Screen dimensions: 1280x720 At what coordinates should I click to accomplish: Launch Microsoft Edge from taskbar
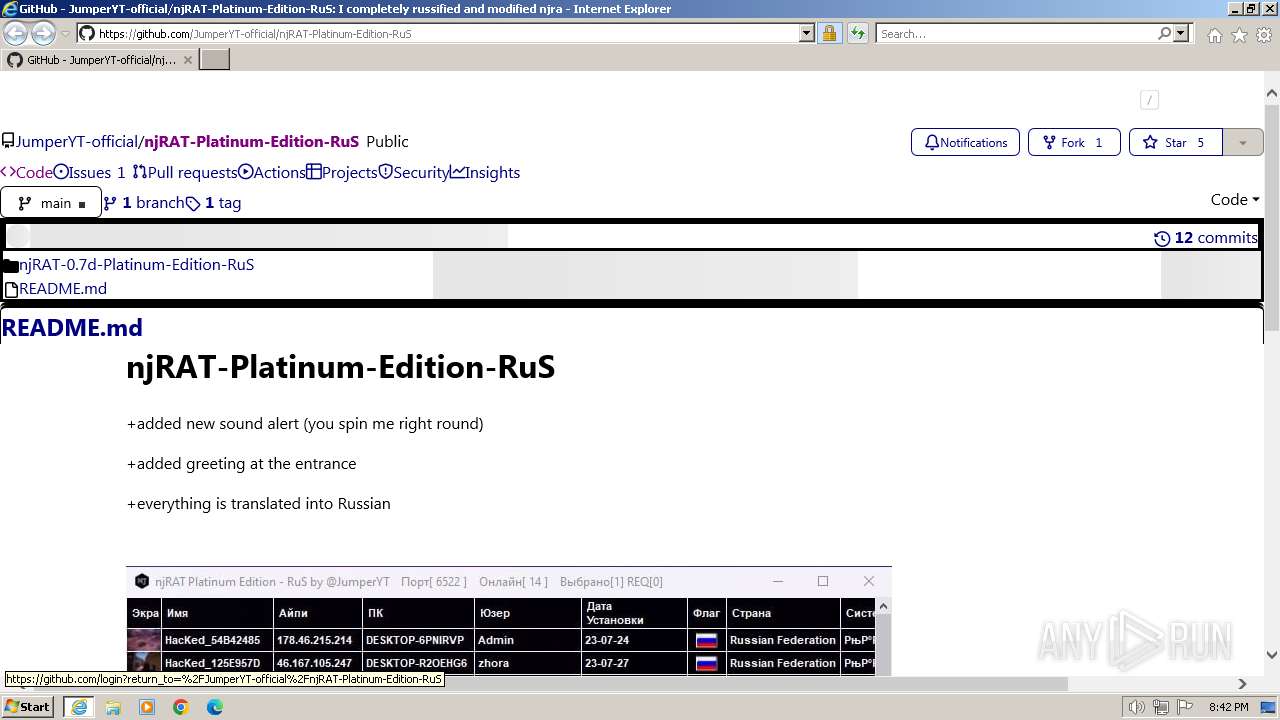(215, 707)
